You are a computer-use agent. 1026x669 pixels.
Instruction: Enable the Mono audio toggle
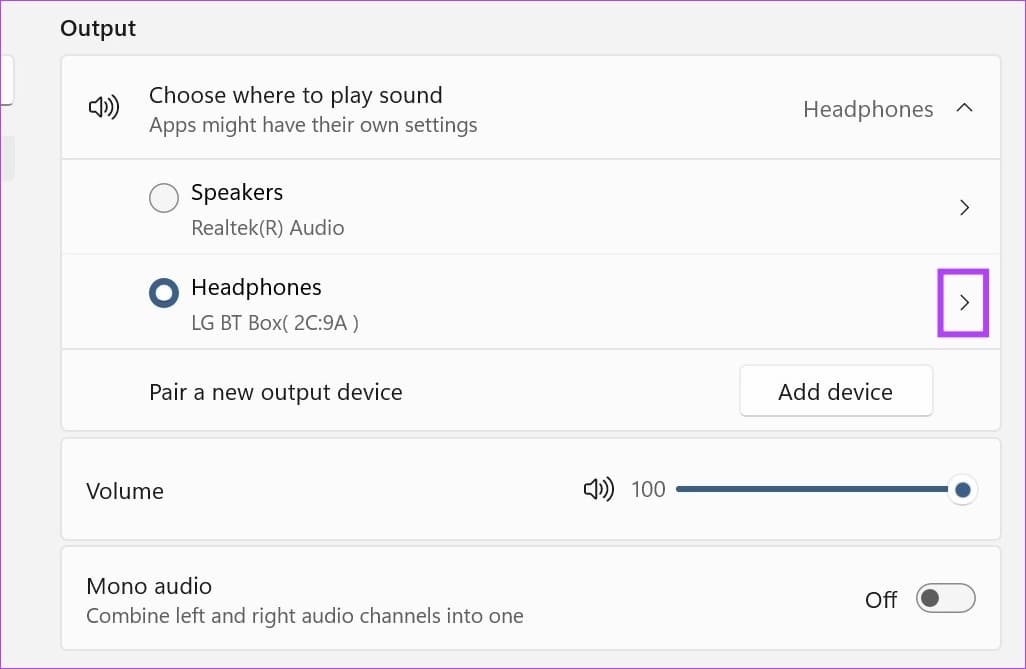click(x=945, y=599)
